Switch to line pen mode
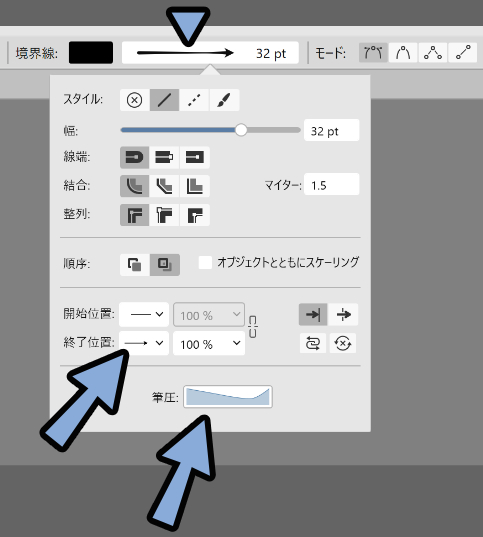The height and width of the screenshot is (537, 483). pyautogui.click(x=462, y=53)
